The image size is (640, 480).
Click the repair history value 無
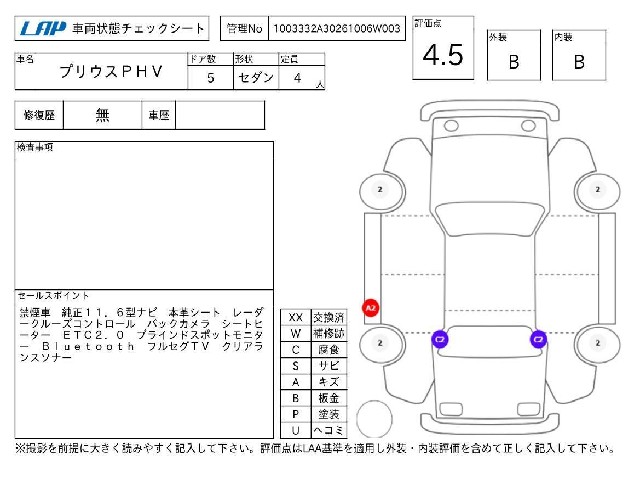point(102,116)
